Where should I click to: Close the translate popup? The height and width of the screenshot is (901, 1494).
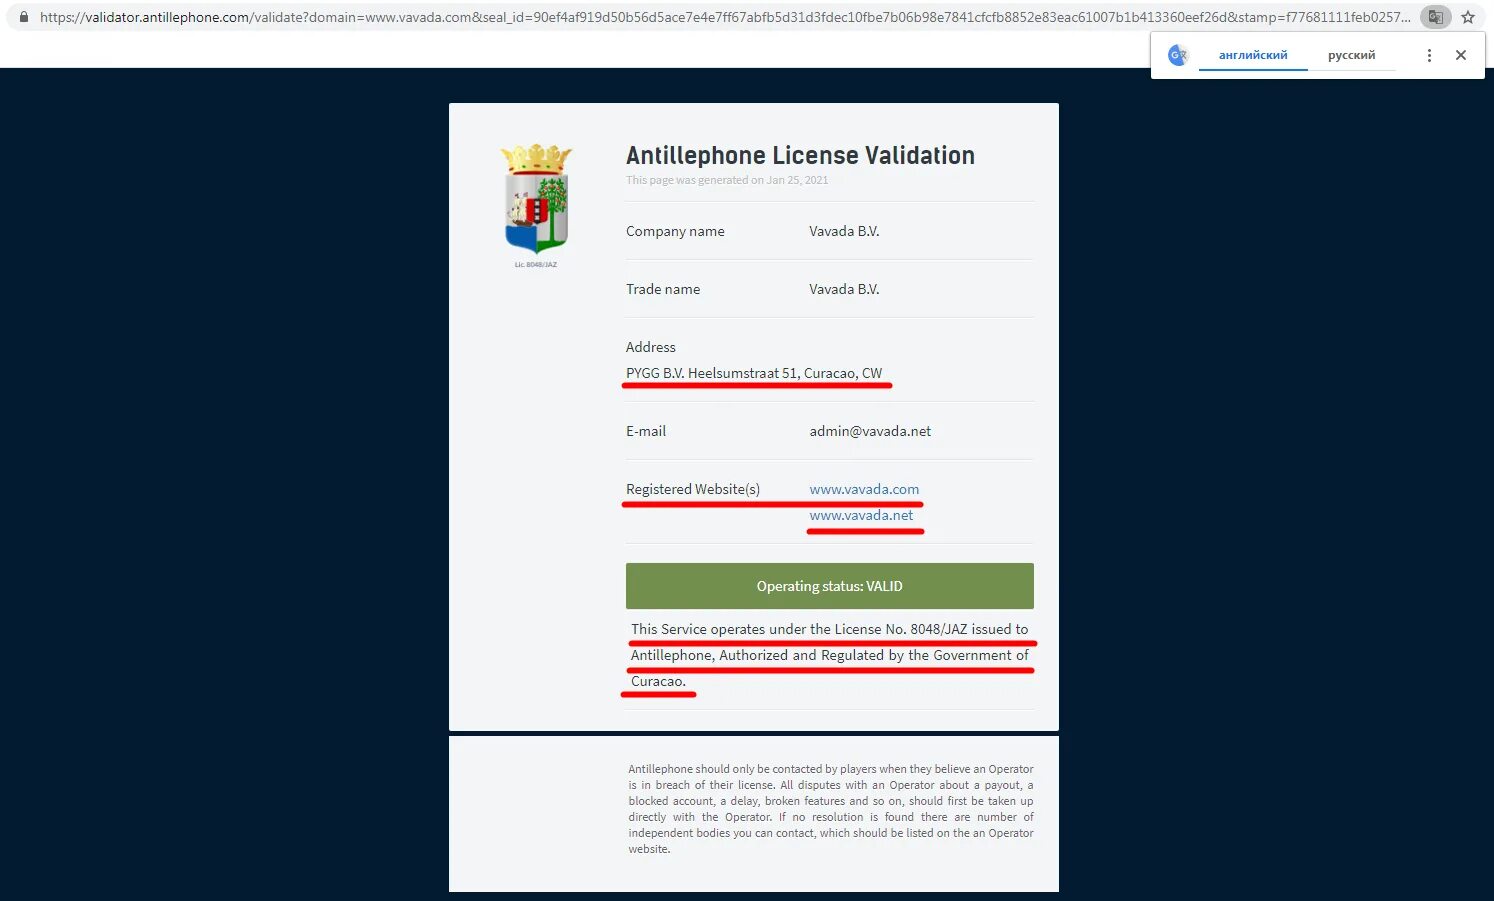point(1461,55)
